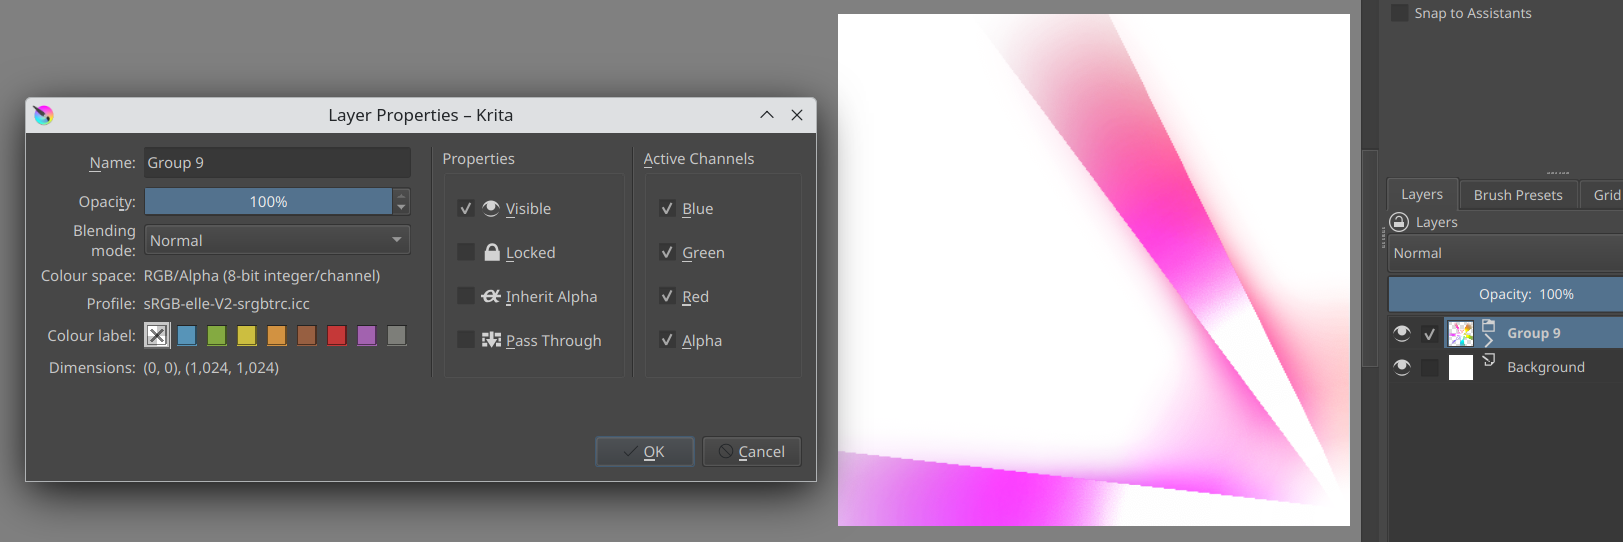
Task: Click the sRGB-elle-V2-srgbtrc.icc profile text
Action: 226,303
